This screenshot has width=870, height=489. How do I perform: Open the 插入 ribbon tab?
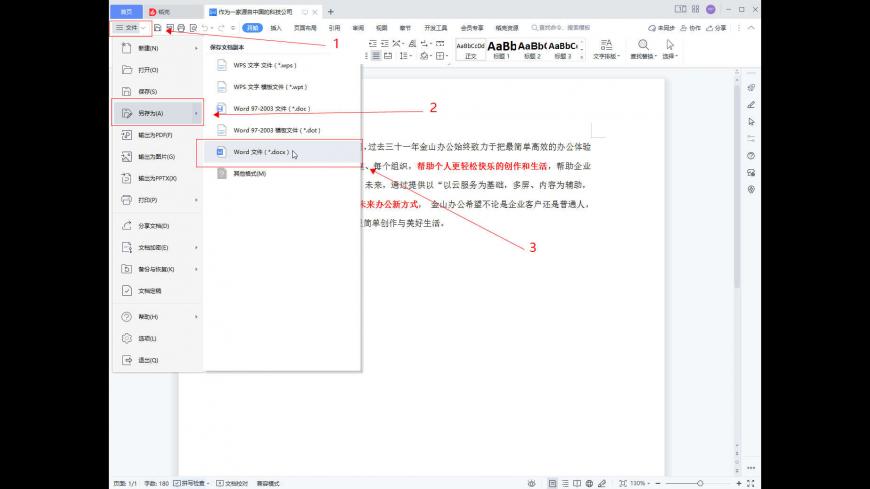(x=276, y=28)
